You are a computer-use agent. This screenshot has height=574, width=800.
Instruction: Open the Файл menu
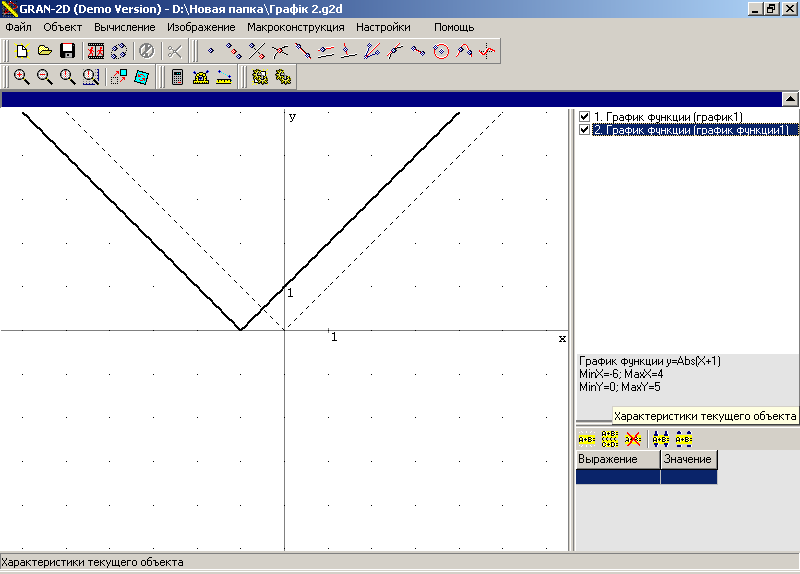click(18, 27)
